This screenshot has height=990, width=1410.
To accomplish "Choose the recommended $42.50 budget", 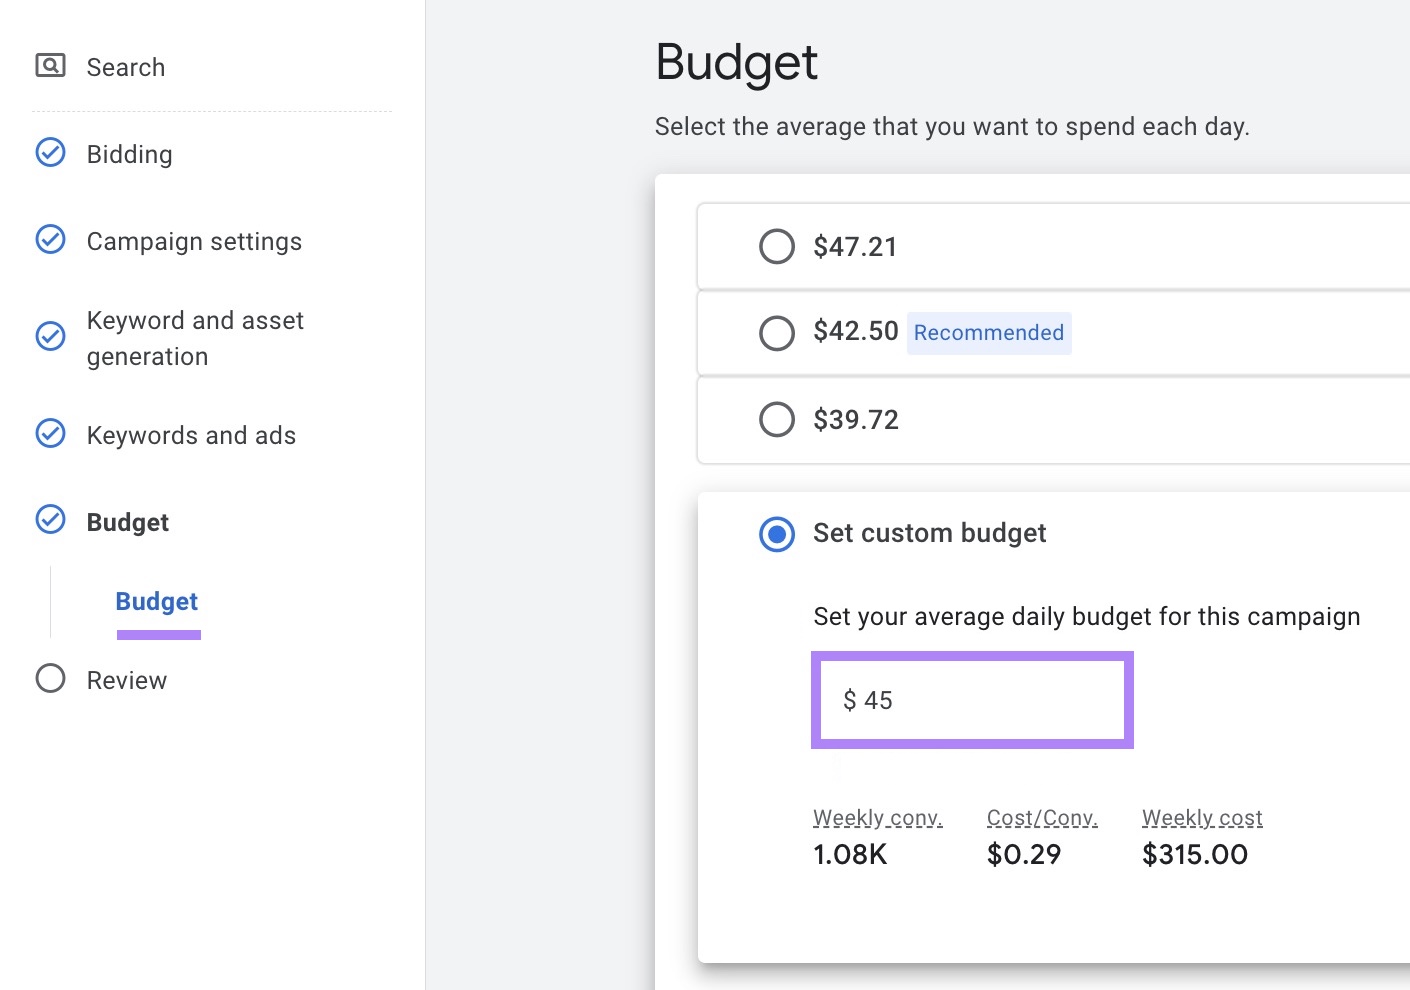I will click(777, 333).
